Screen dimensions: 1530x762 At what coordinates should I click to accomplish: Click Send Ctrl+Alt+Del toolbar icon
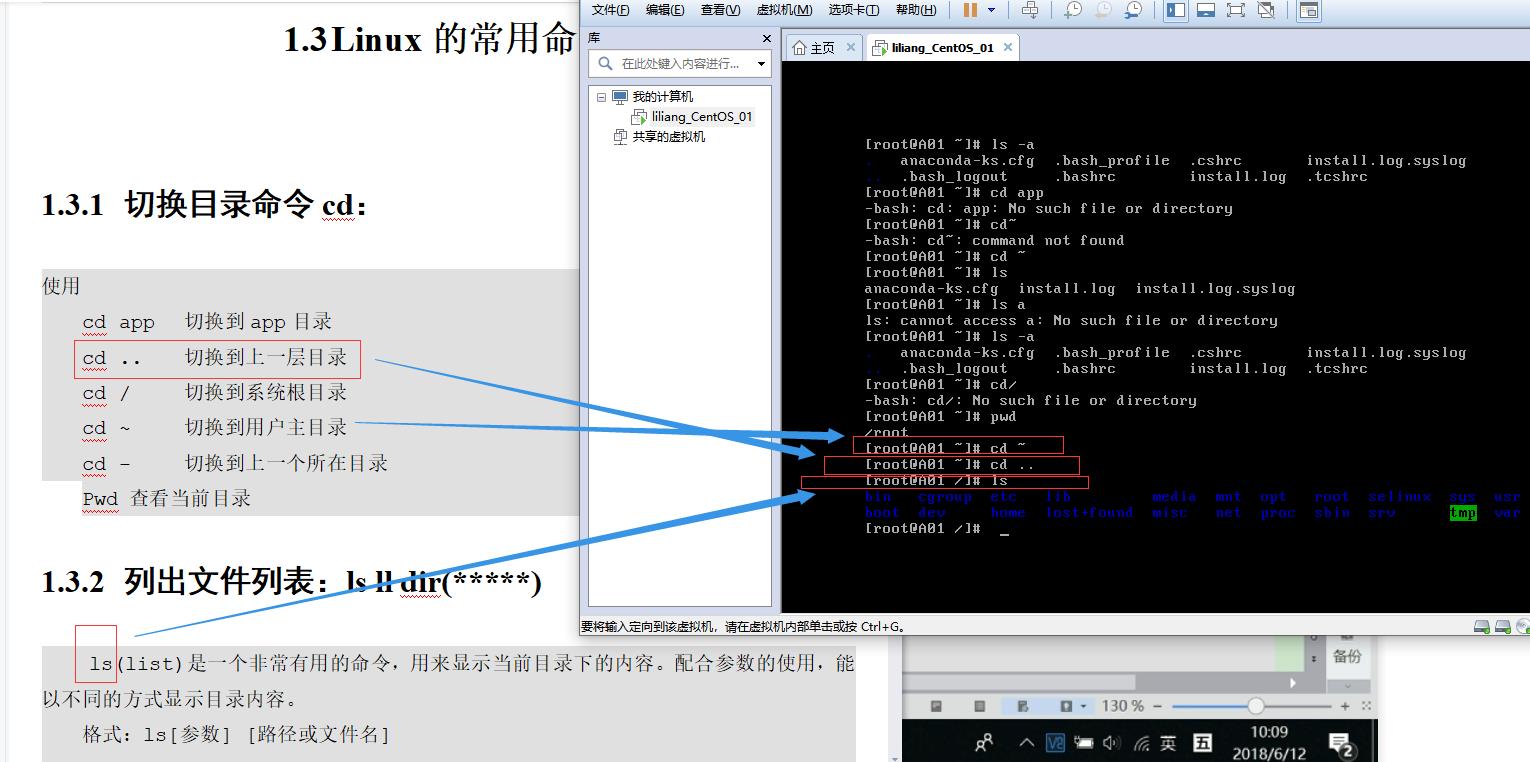click(x=1030, y=10)
